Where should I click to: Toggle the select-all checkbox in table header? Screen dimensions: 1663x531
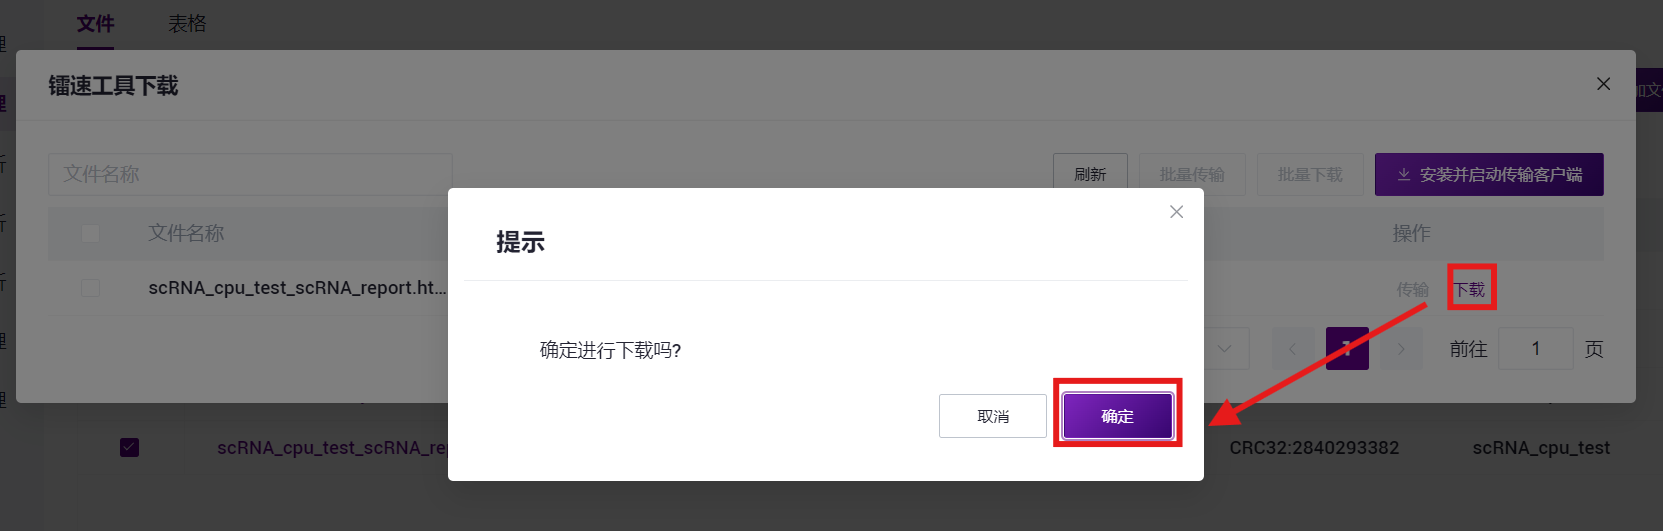coord(91,233)
